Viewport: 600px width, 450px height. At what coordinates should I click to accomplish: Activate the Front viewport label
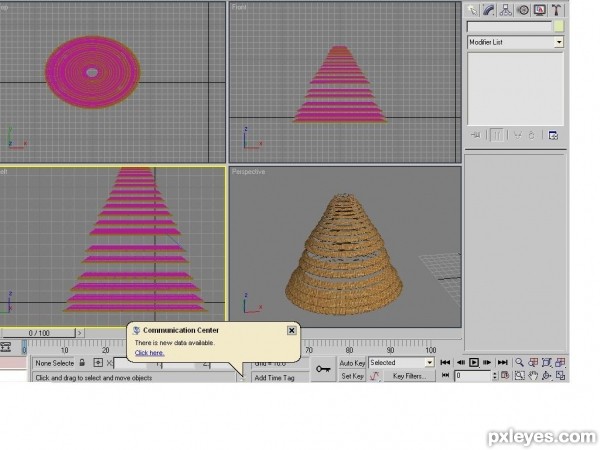(239, 7)
